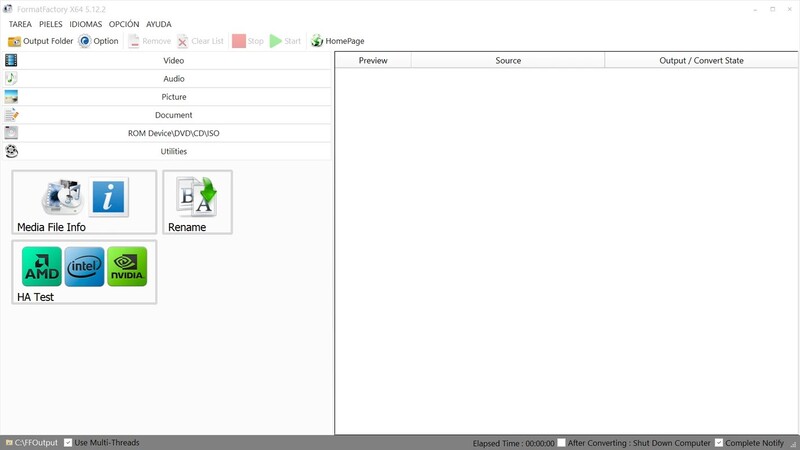This screenshot has height=450, width=800.
Task: Click the Remove toolbar icon
Action: [134, 41]
